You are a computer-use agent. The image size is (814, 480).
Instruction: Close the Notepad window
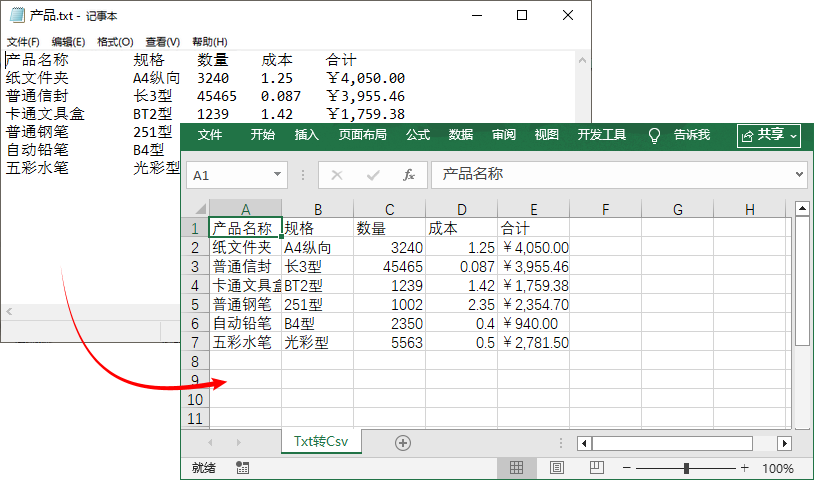(568, 15)
